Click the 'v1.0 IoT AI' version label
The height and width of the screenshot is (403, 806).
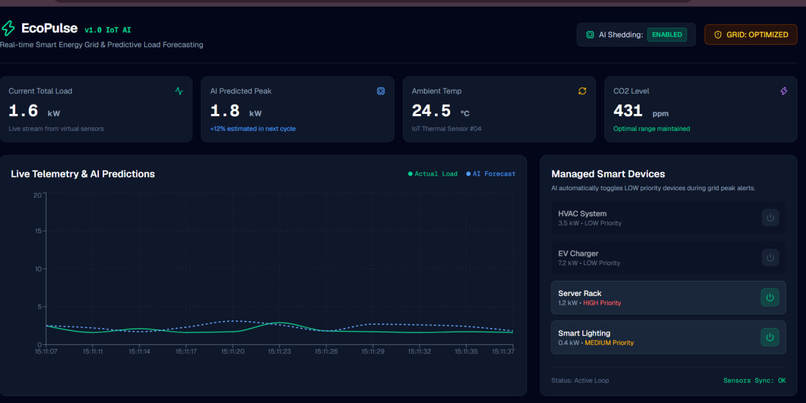107,30
